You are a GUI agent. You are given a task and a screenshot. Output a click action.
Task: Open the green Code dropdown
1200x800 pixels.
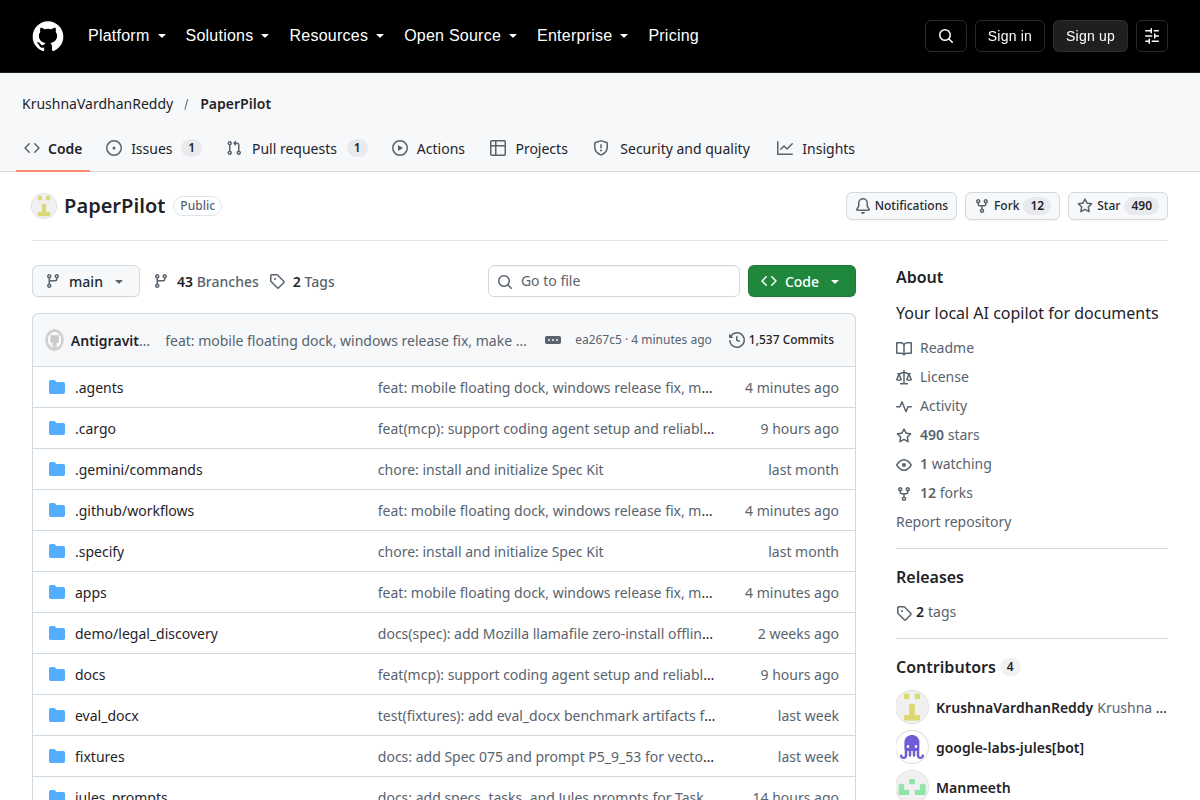pos(802,282)
